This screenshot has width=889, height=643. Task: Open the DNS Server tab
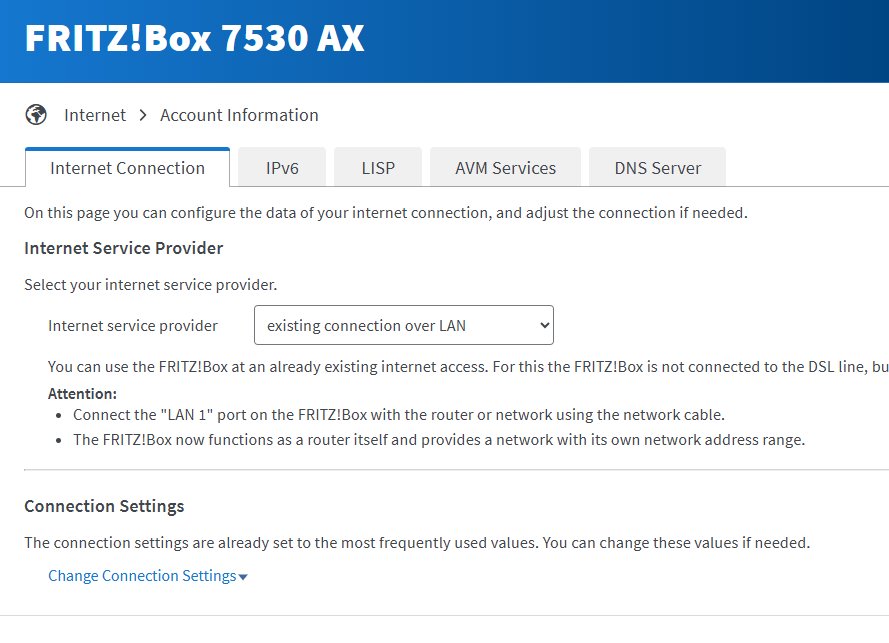[x=657, y=168]
